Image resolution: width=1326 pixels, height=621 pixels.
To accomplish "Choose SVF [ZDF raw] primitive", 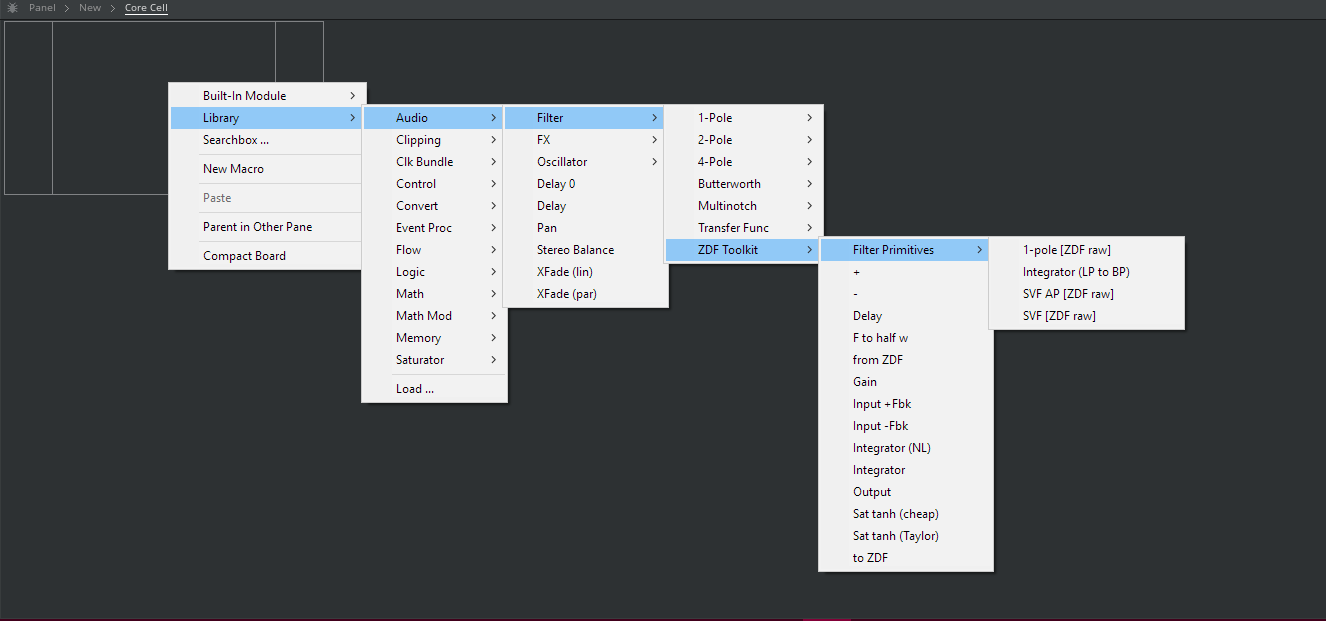I will click(1086, 316).
